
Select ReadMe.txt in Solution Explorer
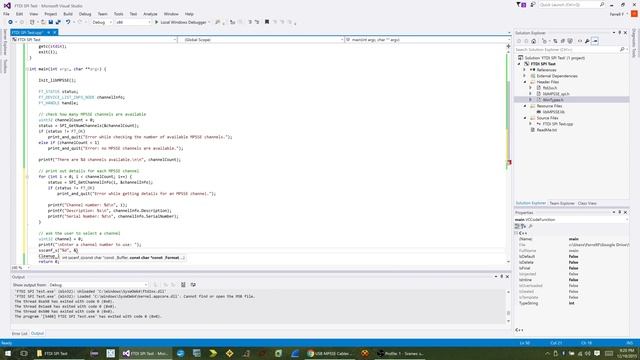[547, 130]
